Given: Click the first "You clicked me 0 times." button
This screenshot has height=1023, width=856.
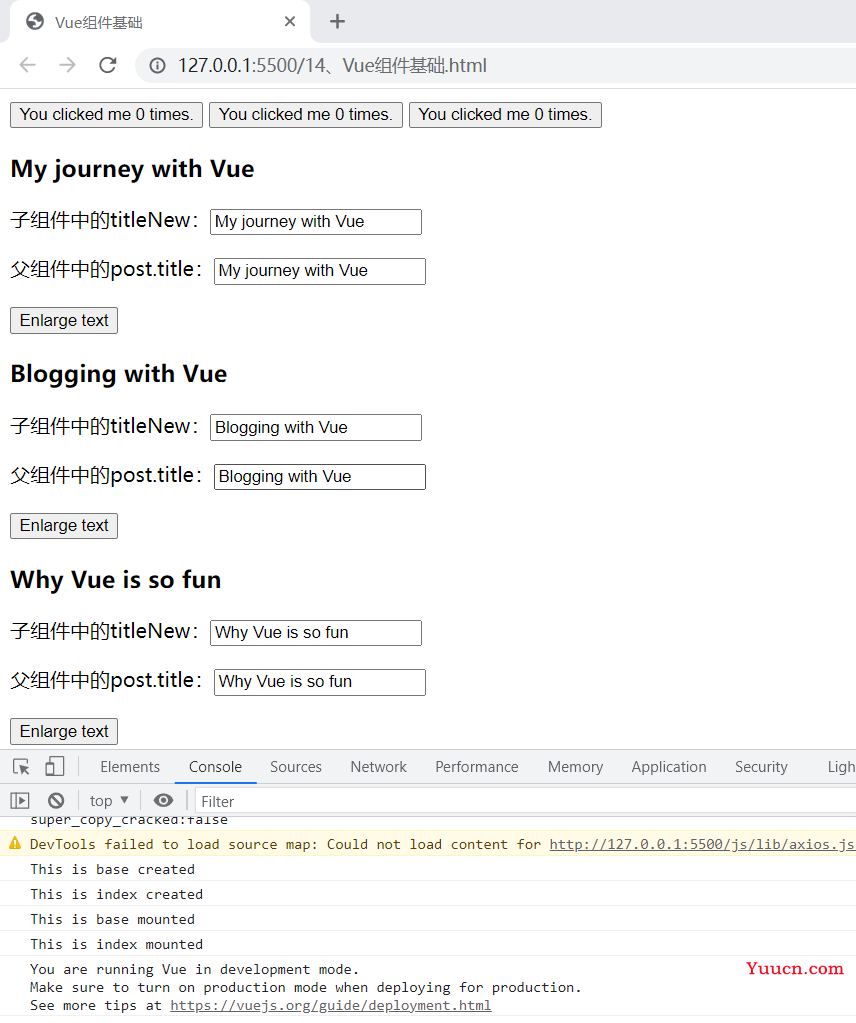Looking at the screenshot, I should (x=106, y=115).
